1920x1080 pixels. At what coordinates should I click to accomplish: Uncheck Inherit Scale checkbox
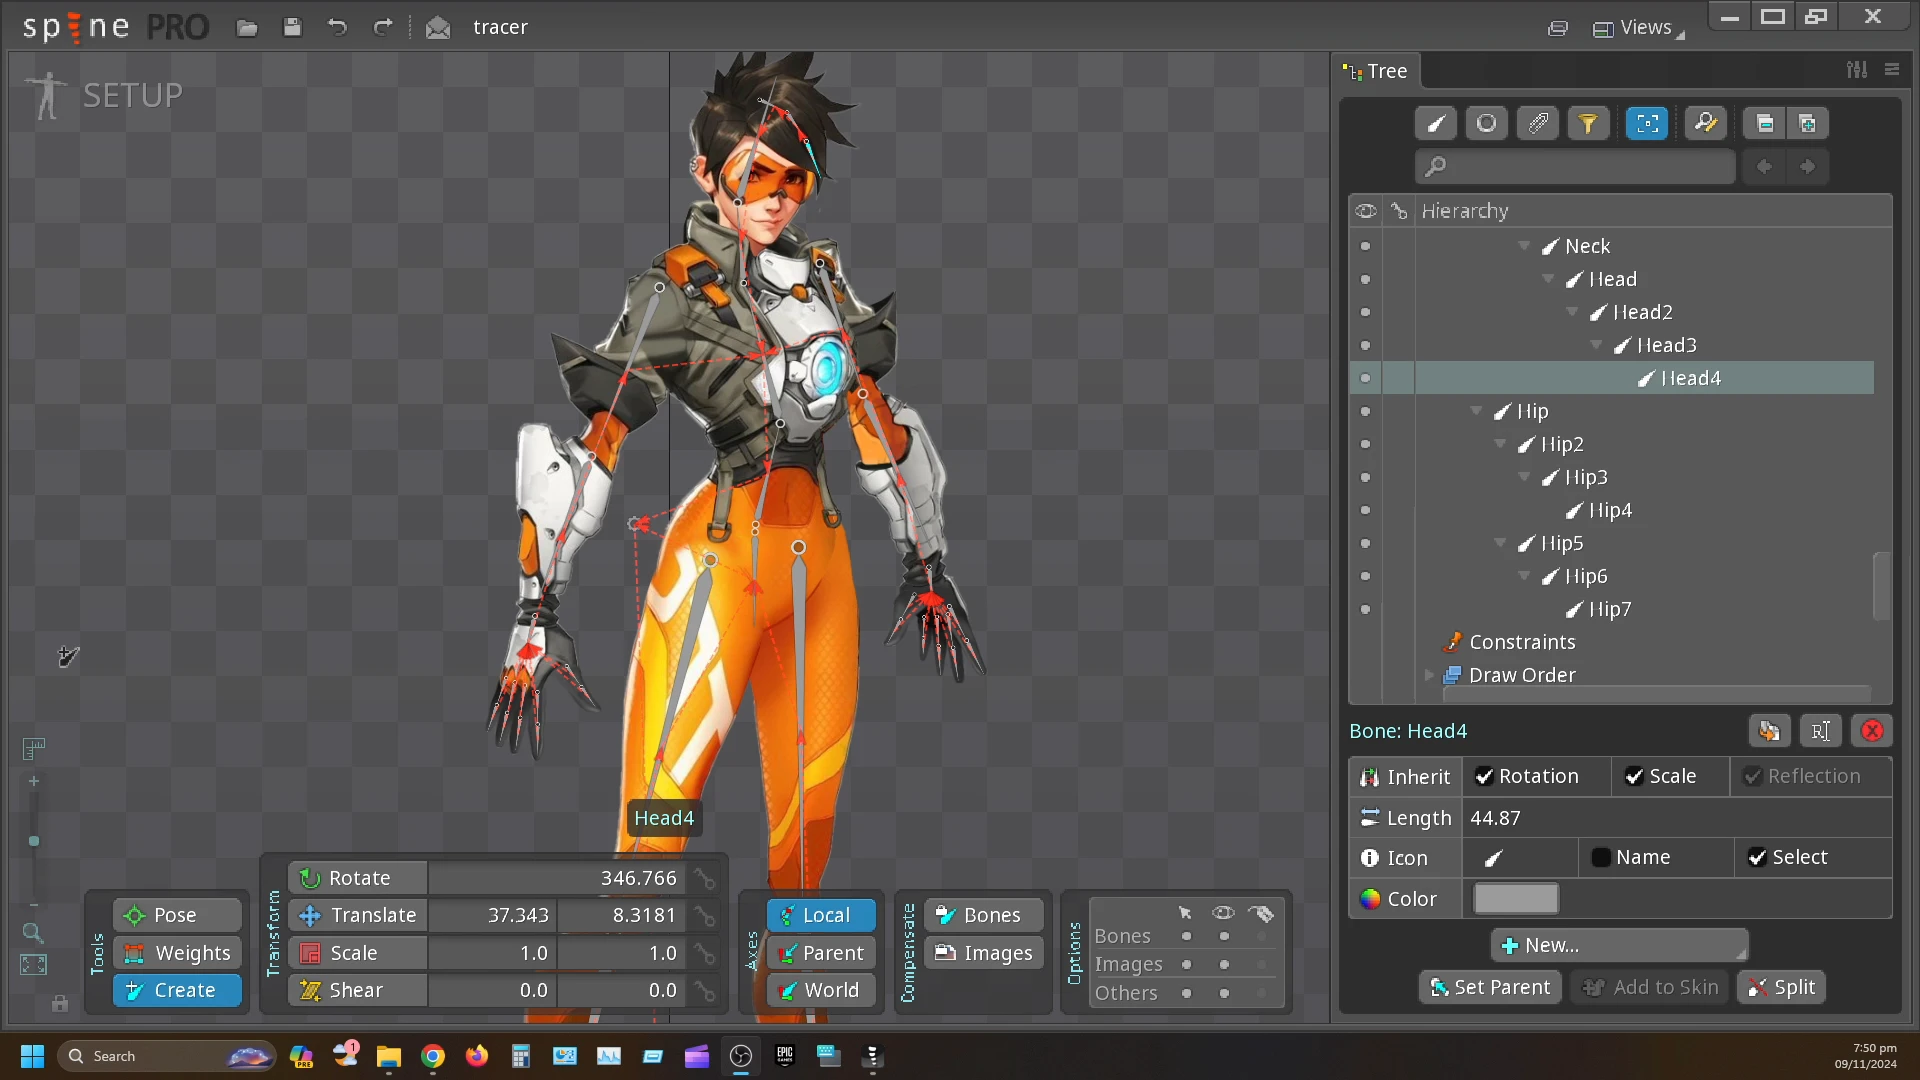[1634, 777]
